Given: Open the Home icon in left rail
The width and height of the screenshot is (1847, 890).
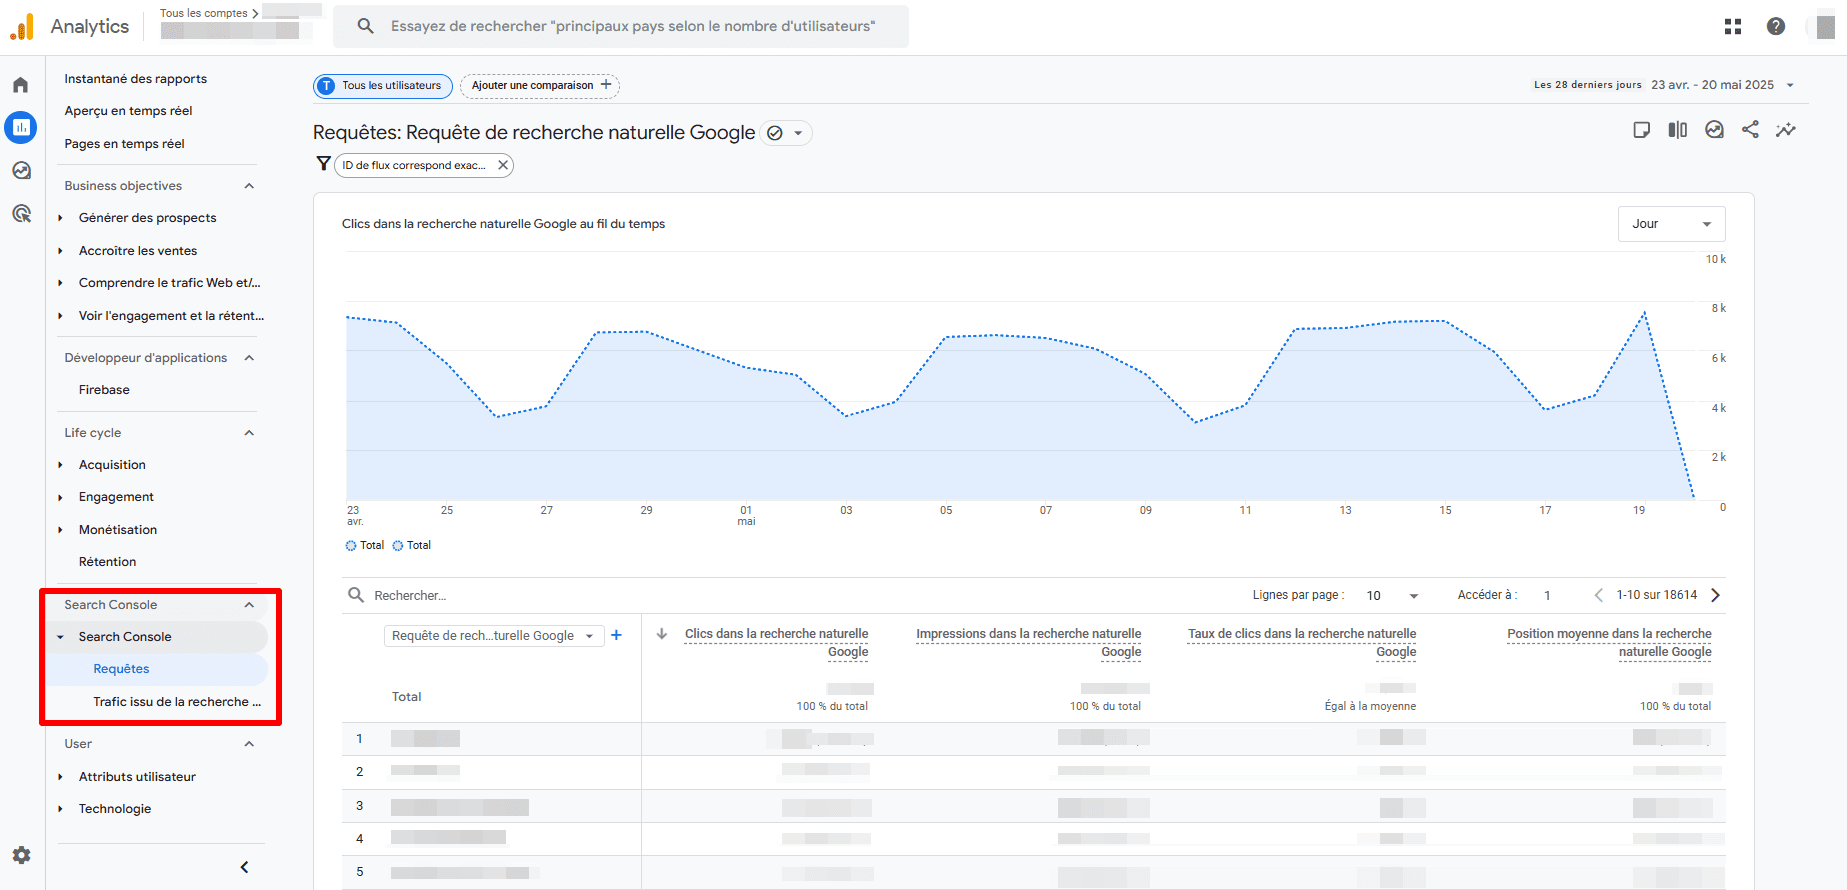Looking at the screenshot, I should pyautogui.click(x=21, y=85).
